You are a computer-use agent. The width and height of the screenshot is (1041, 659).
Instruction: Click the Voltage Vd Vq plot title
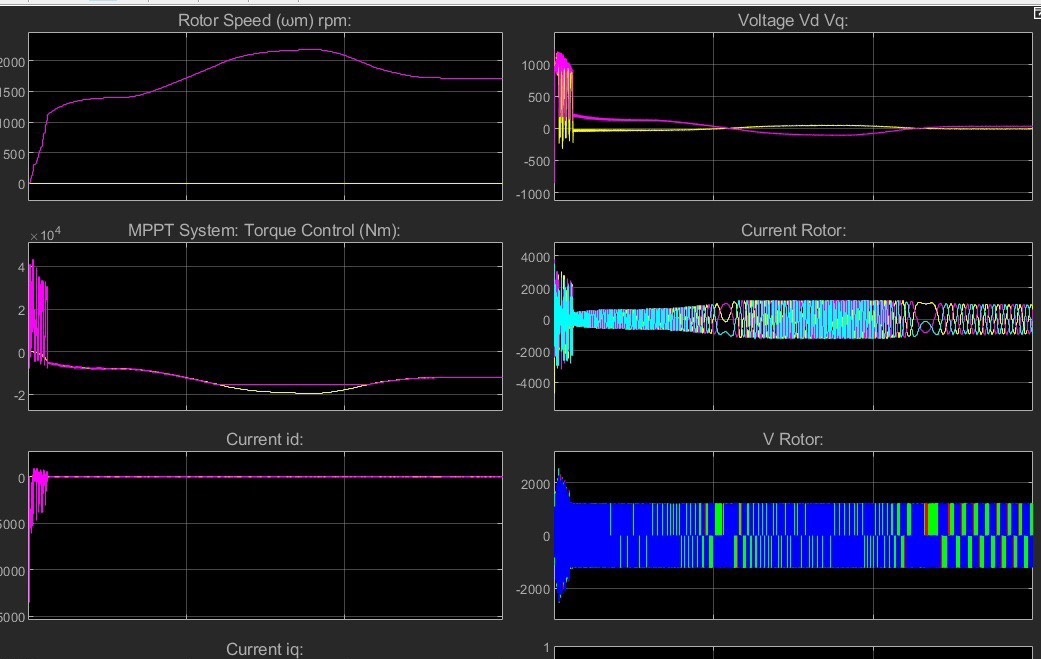[x=793, y=21]
